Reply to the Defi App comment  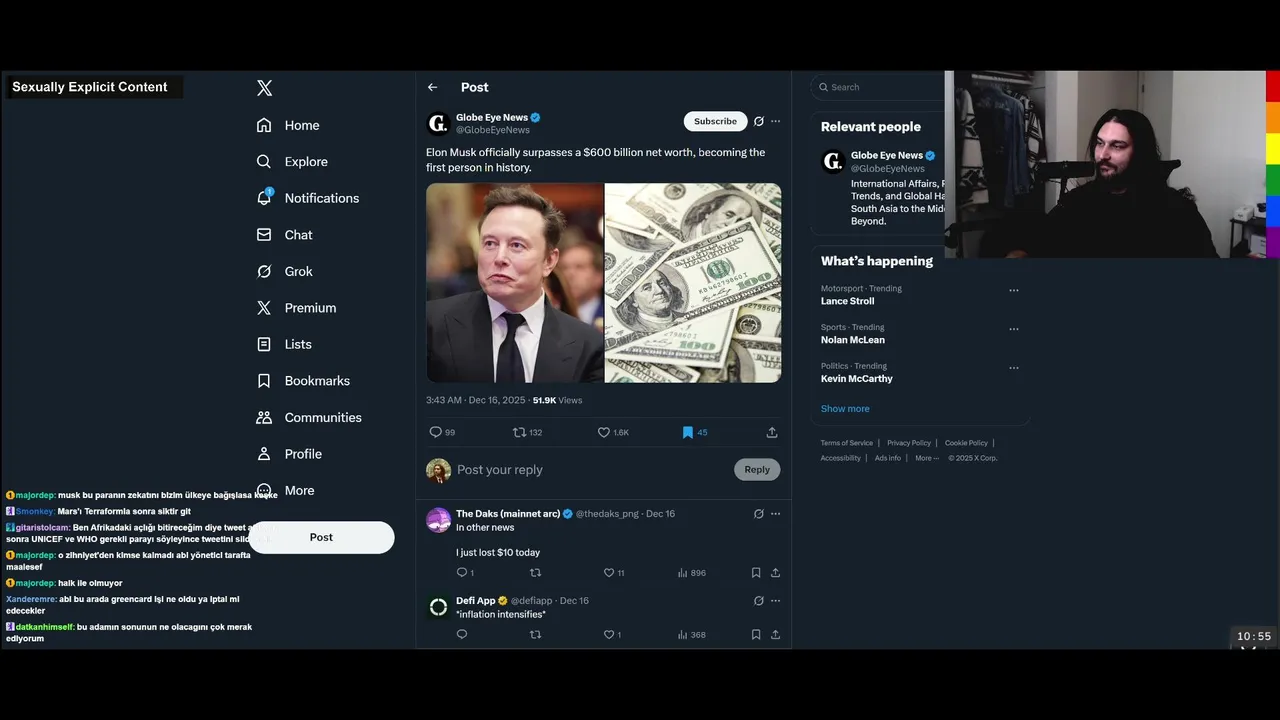462,635
